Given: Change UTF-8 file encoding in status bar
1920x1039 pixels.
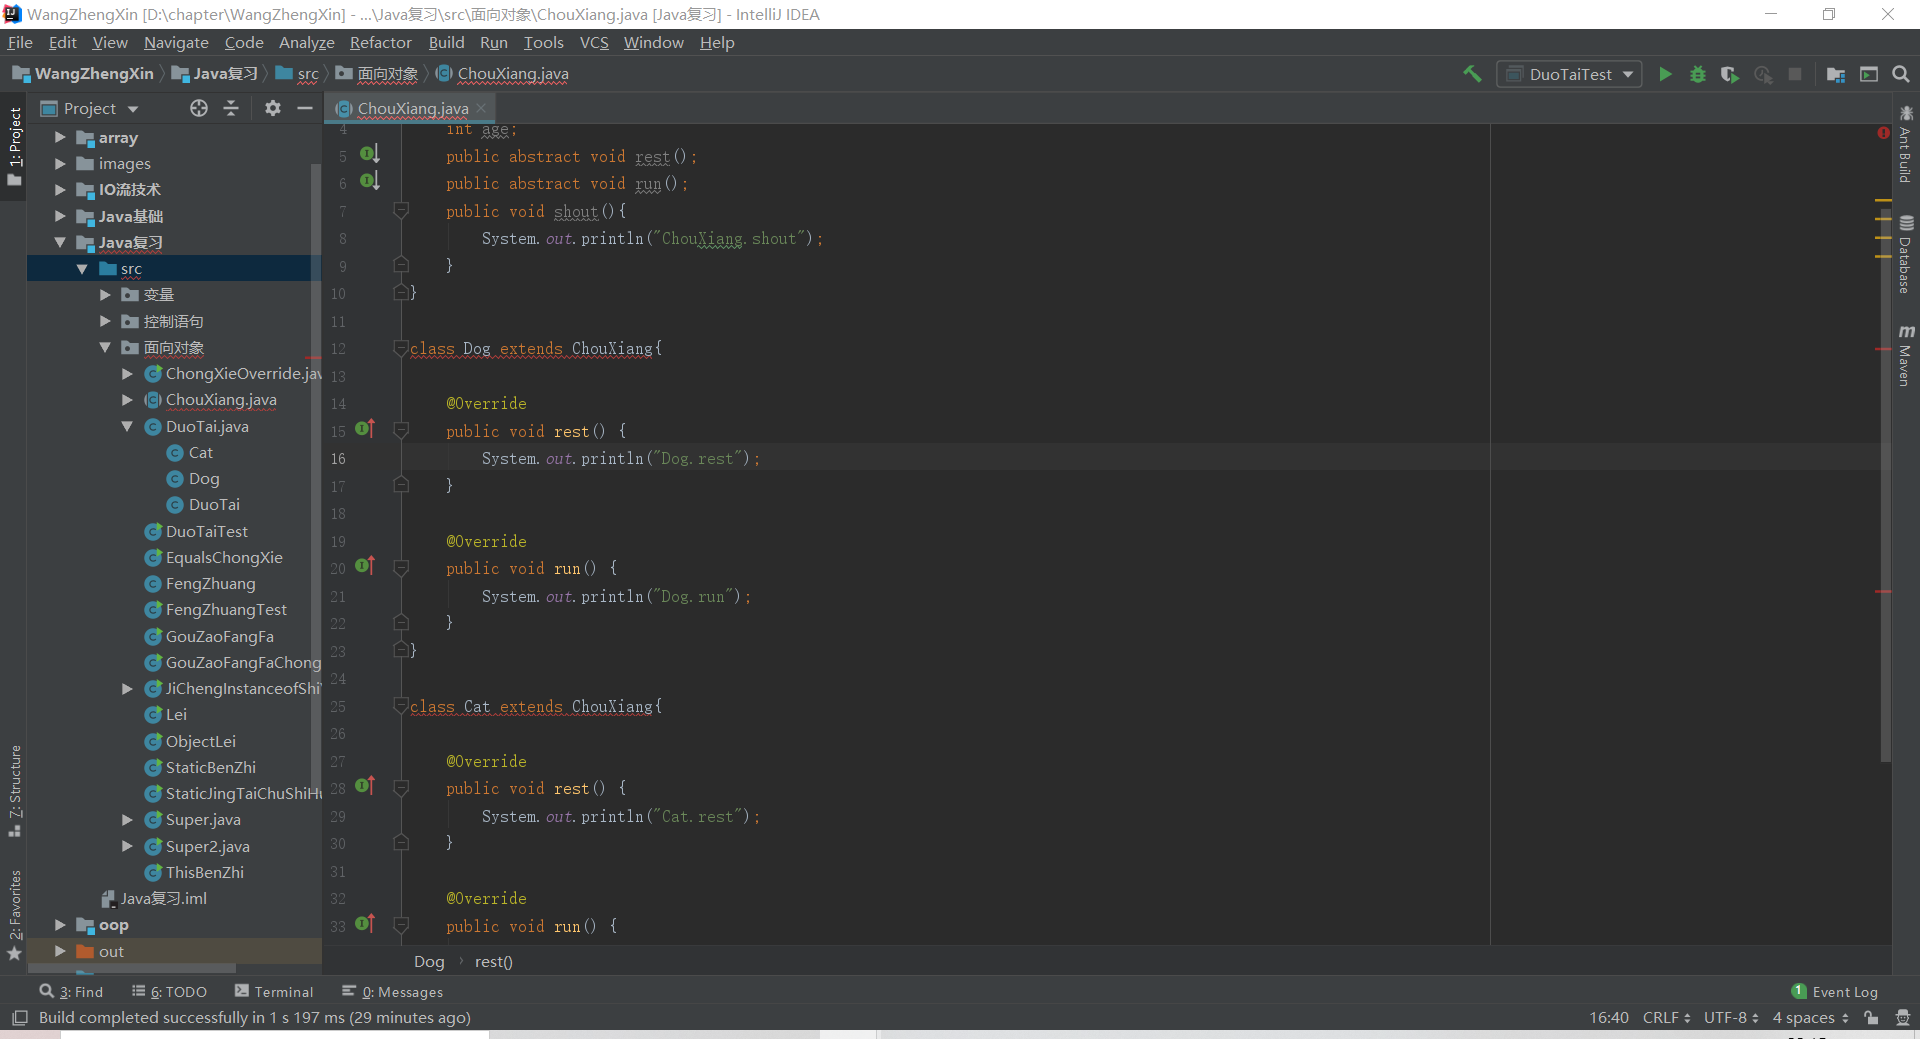Looking at the screenshot, I should pos(1731,1018).
